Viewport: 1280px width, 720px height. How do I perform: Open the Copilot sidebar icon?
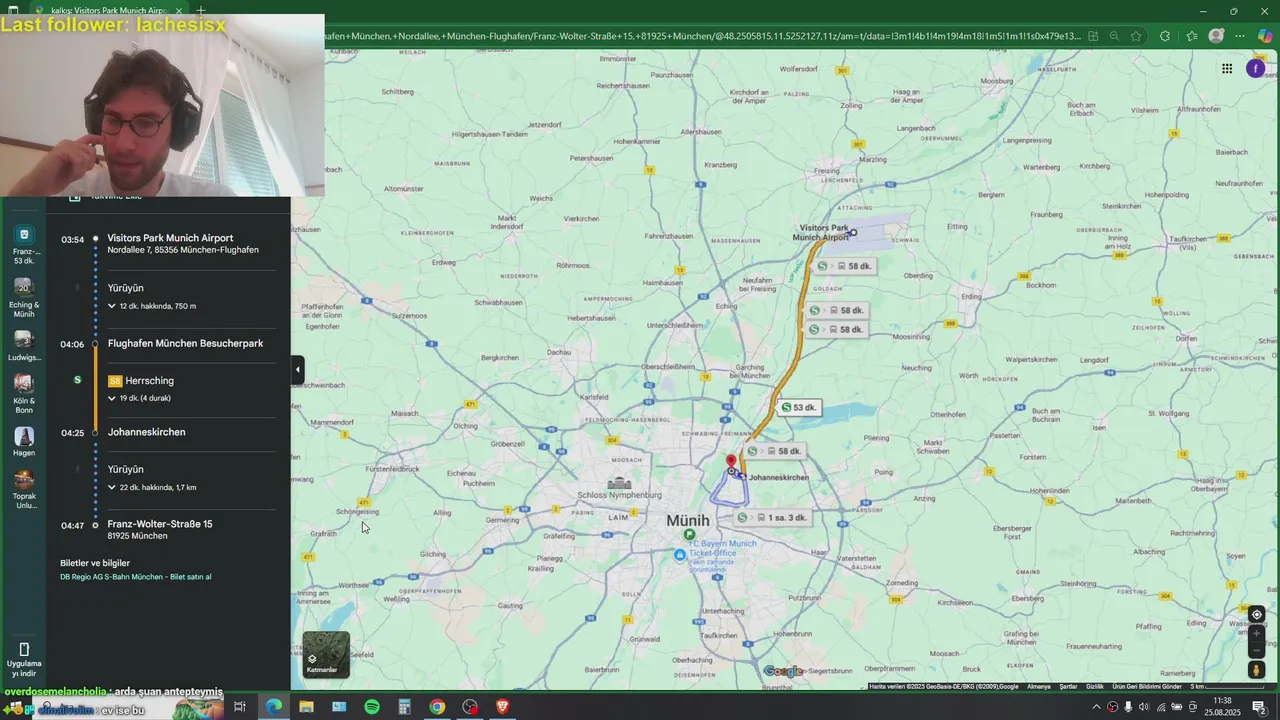tap(1265, 36)
